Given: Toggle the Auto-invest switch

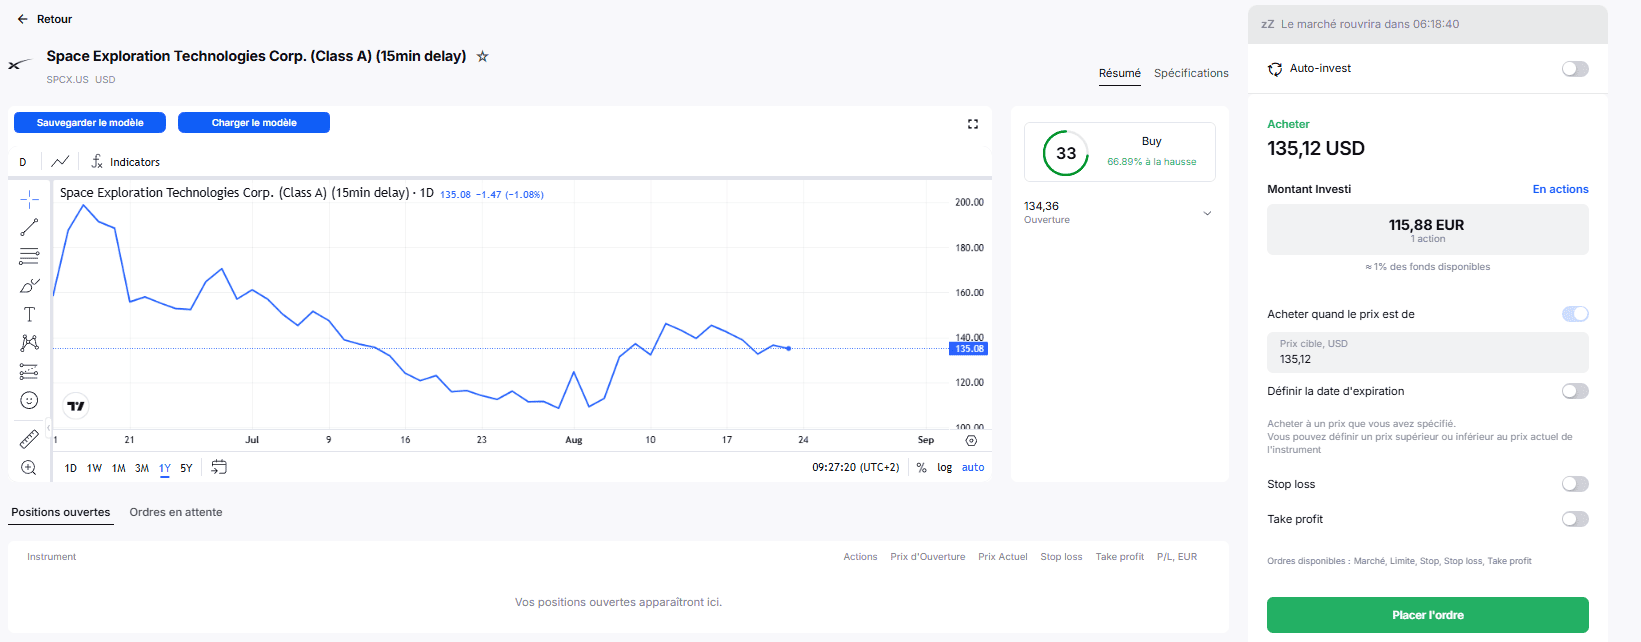Looking at the screenshot, I should click(x=1575, y=69).
